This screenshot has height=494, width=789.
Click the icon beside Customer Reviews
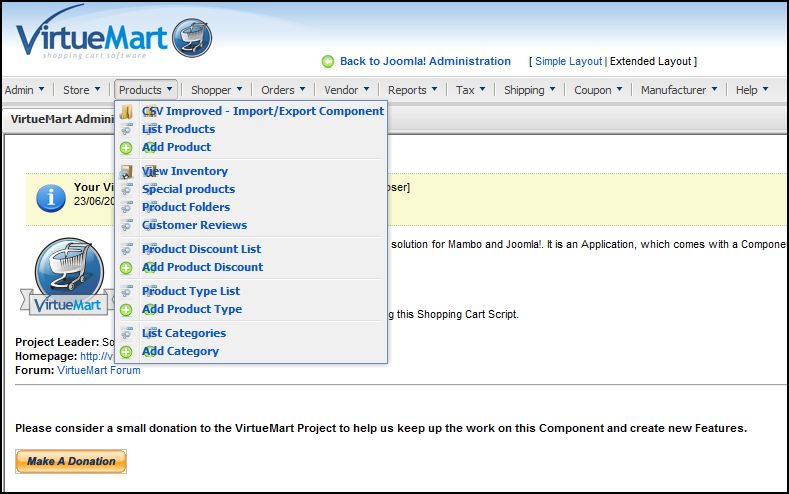(x=126, y=225)
